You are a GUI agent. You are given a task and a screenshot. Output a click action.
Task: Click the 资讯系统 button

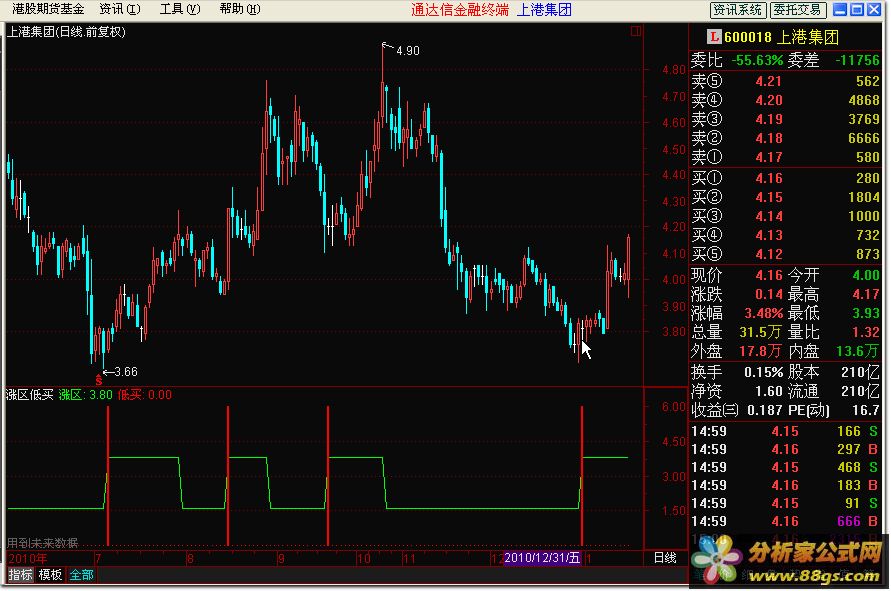738,10
